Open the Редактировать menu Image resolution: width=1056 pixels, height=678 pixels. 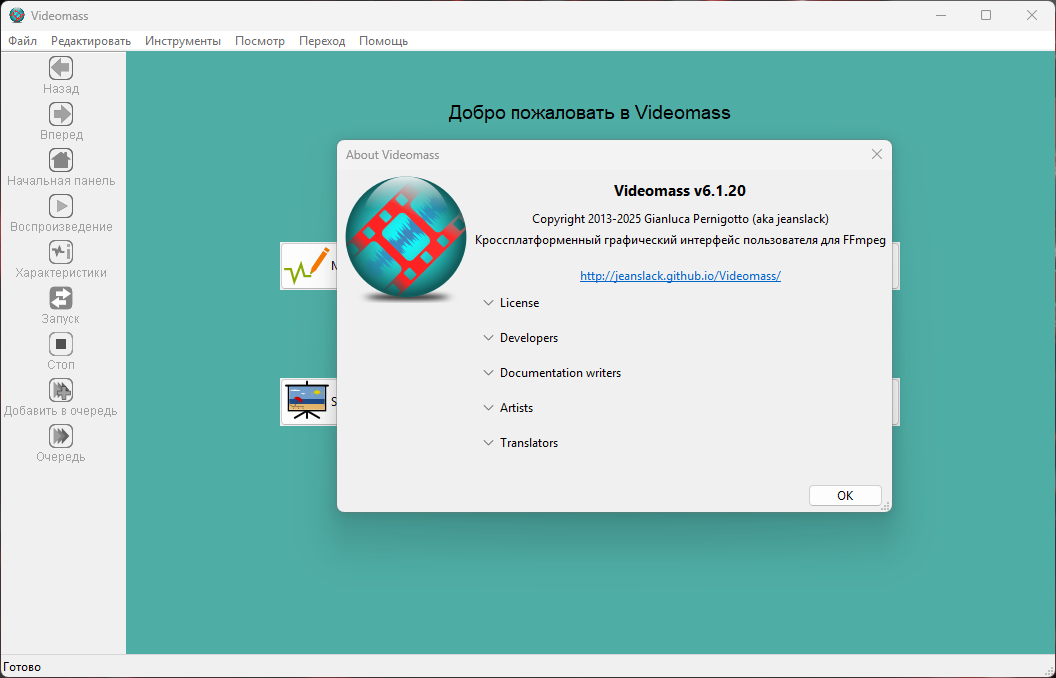(x=91, y=41)
